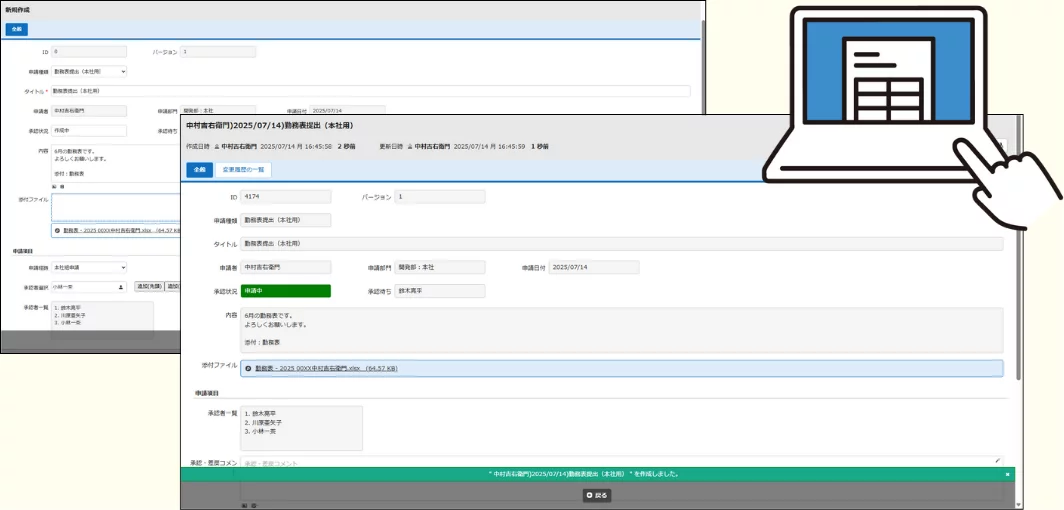
Task: Click person icon in approver select field
Action: tap(121, 286)
